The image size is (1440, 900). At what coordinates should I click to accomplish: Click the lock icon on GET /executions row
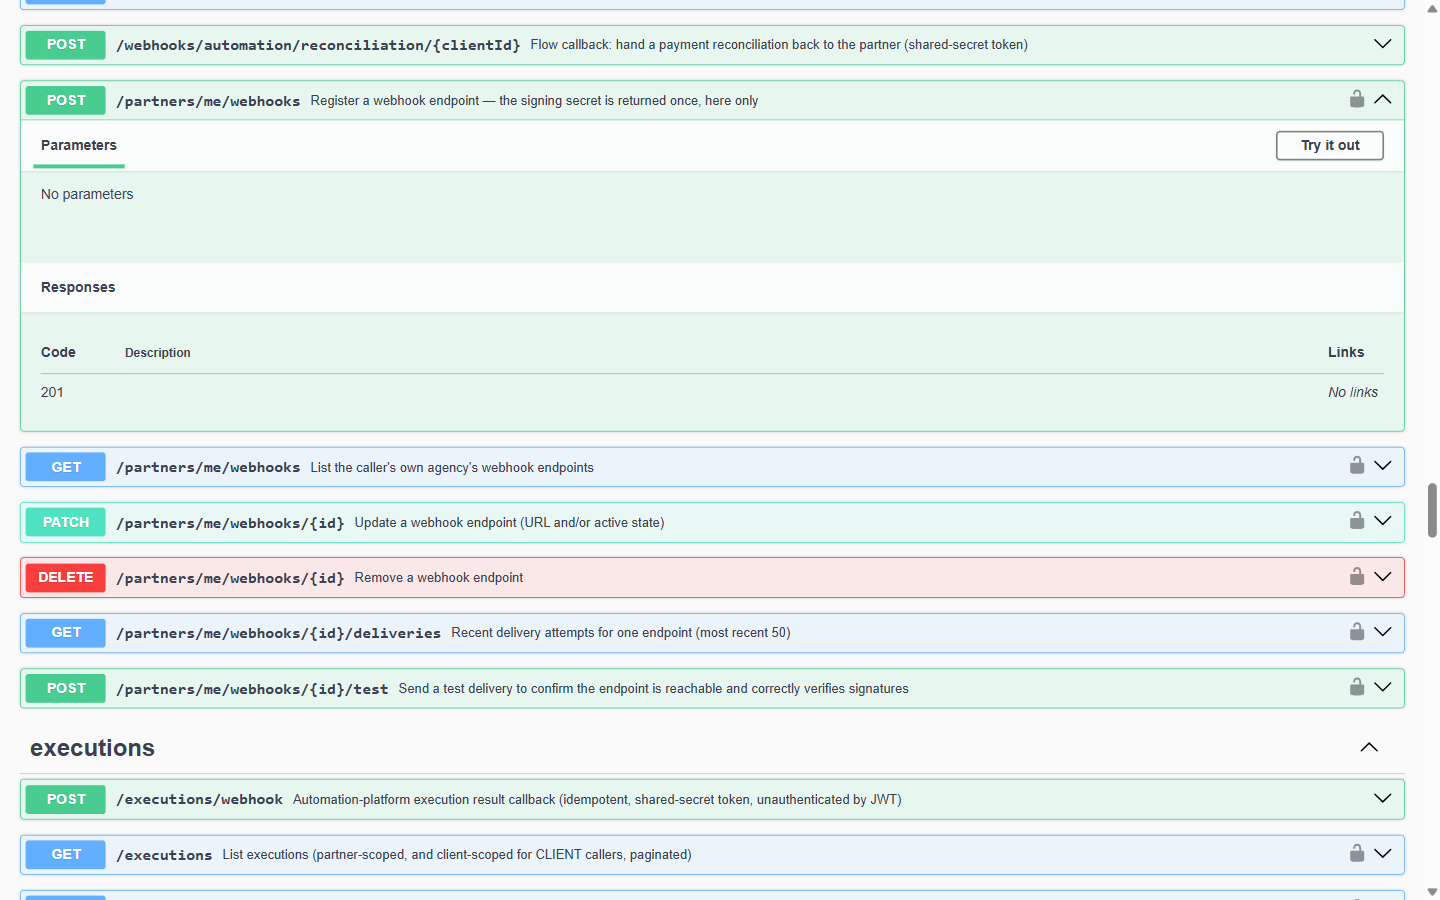[1357, 854]
